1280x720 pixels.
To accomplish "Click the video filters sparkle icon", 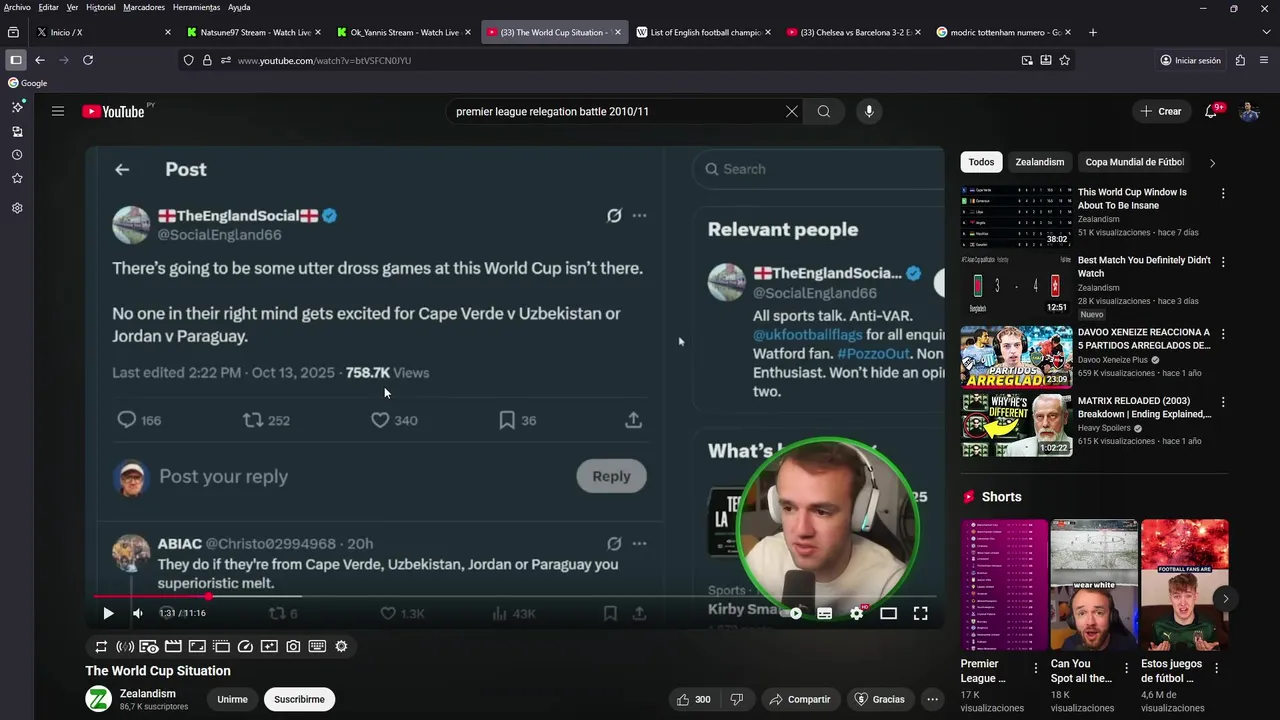I will point(269,646).
